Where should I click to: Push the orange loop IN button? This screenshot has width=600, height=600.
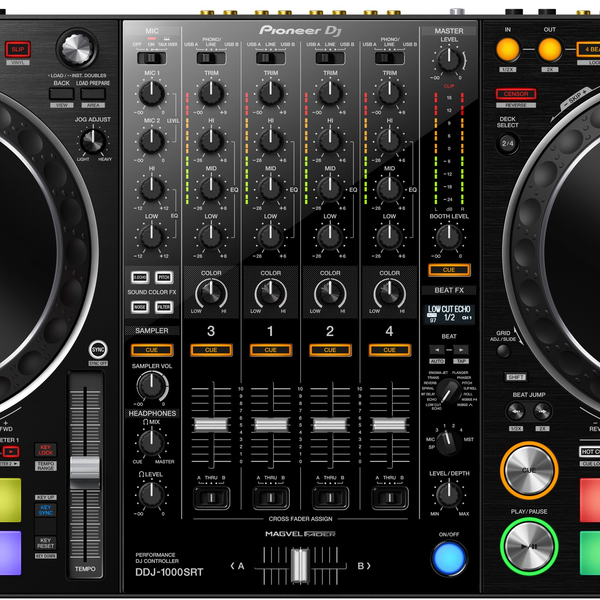(508, 49)
